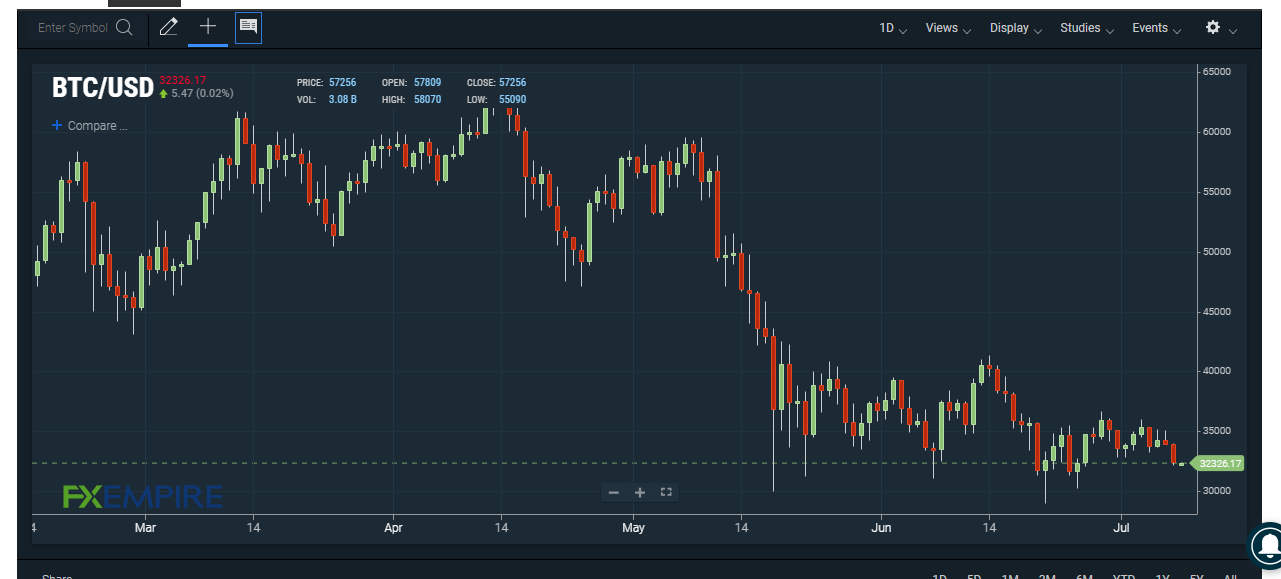
Task: Click the Enter Symbol search field
Action: point(72,28)
